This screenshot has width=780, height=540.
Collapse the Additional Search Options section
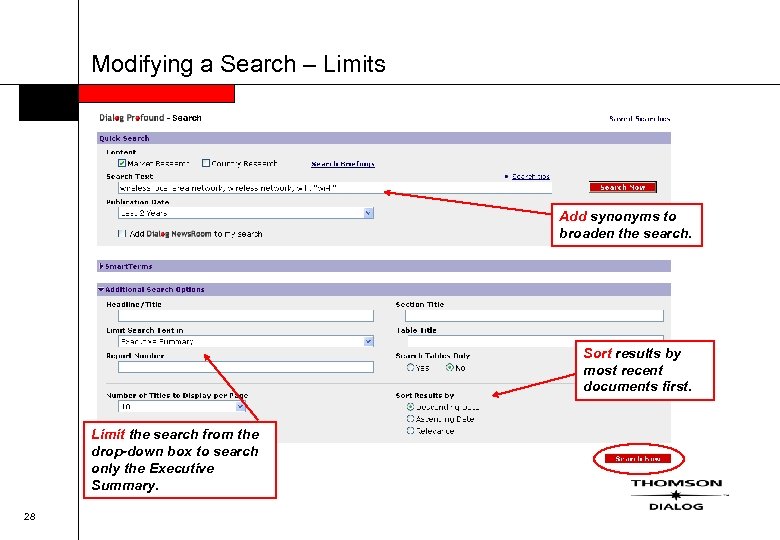pyautogui.click(x=101, y=289)
